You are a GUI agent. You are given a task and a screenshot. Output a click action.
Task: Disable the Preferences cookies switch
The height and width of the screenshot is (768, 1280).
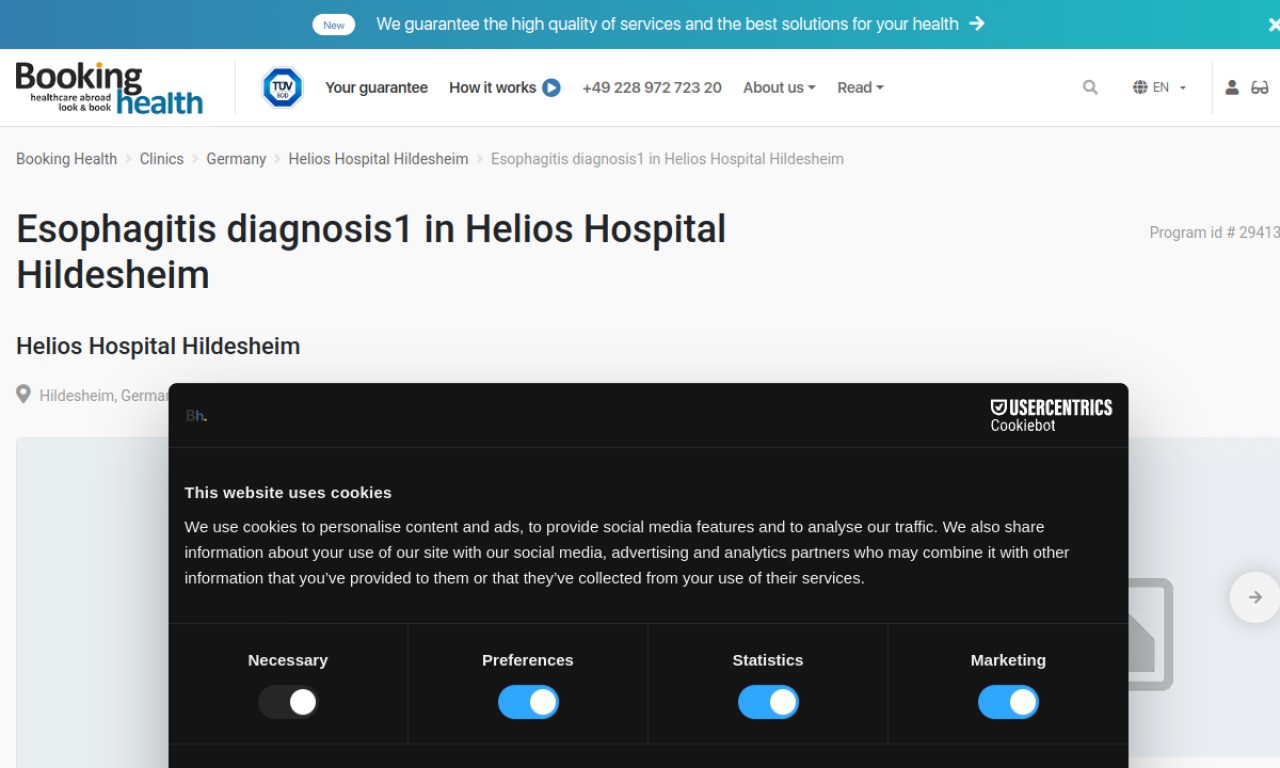[528, 702]
